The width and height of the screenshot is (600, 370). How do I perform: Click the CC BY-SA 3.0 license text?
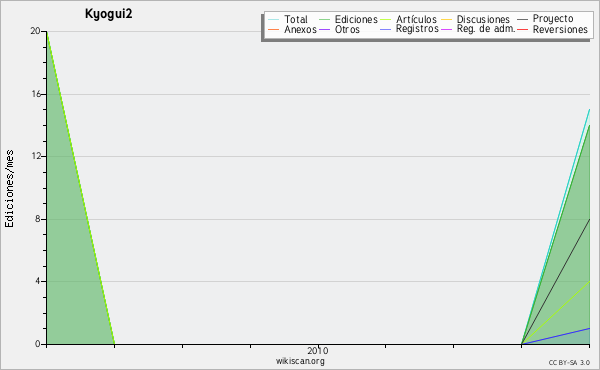point(569,362)
